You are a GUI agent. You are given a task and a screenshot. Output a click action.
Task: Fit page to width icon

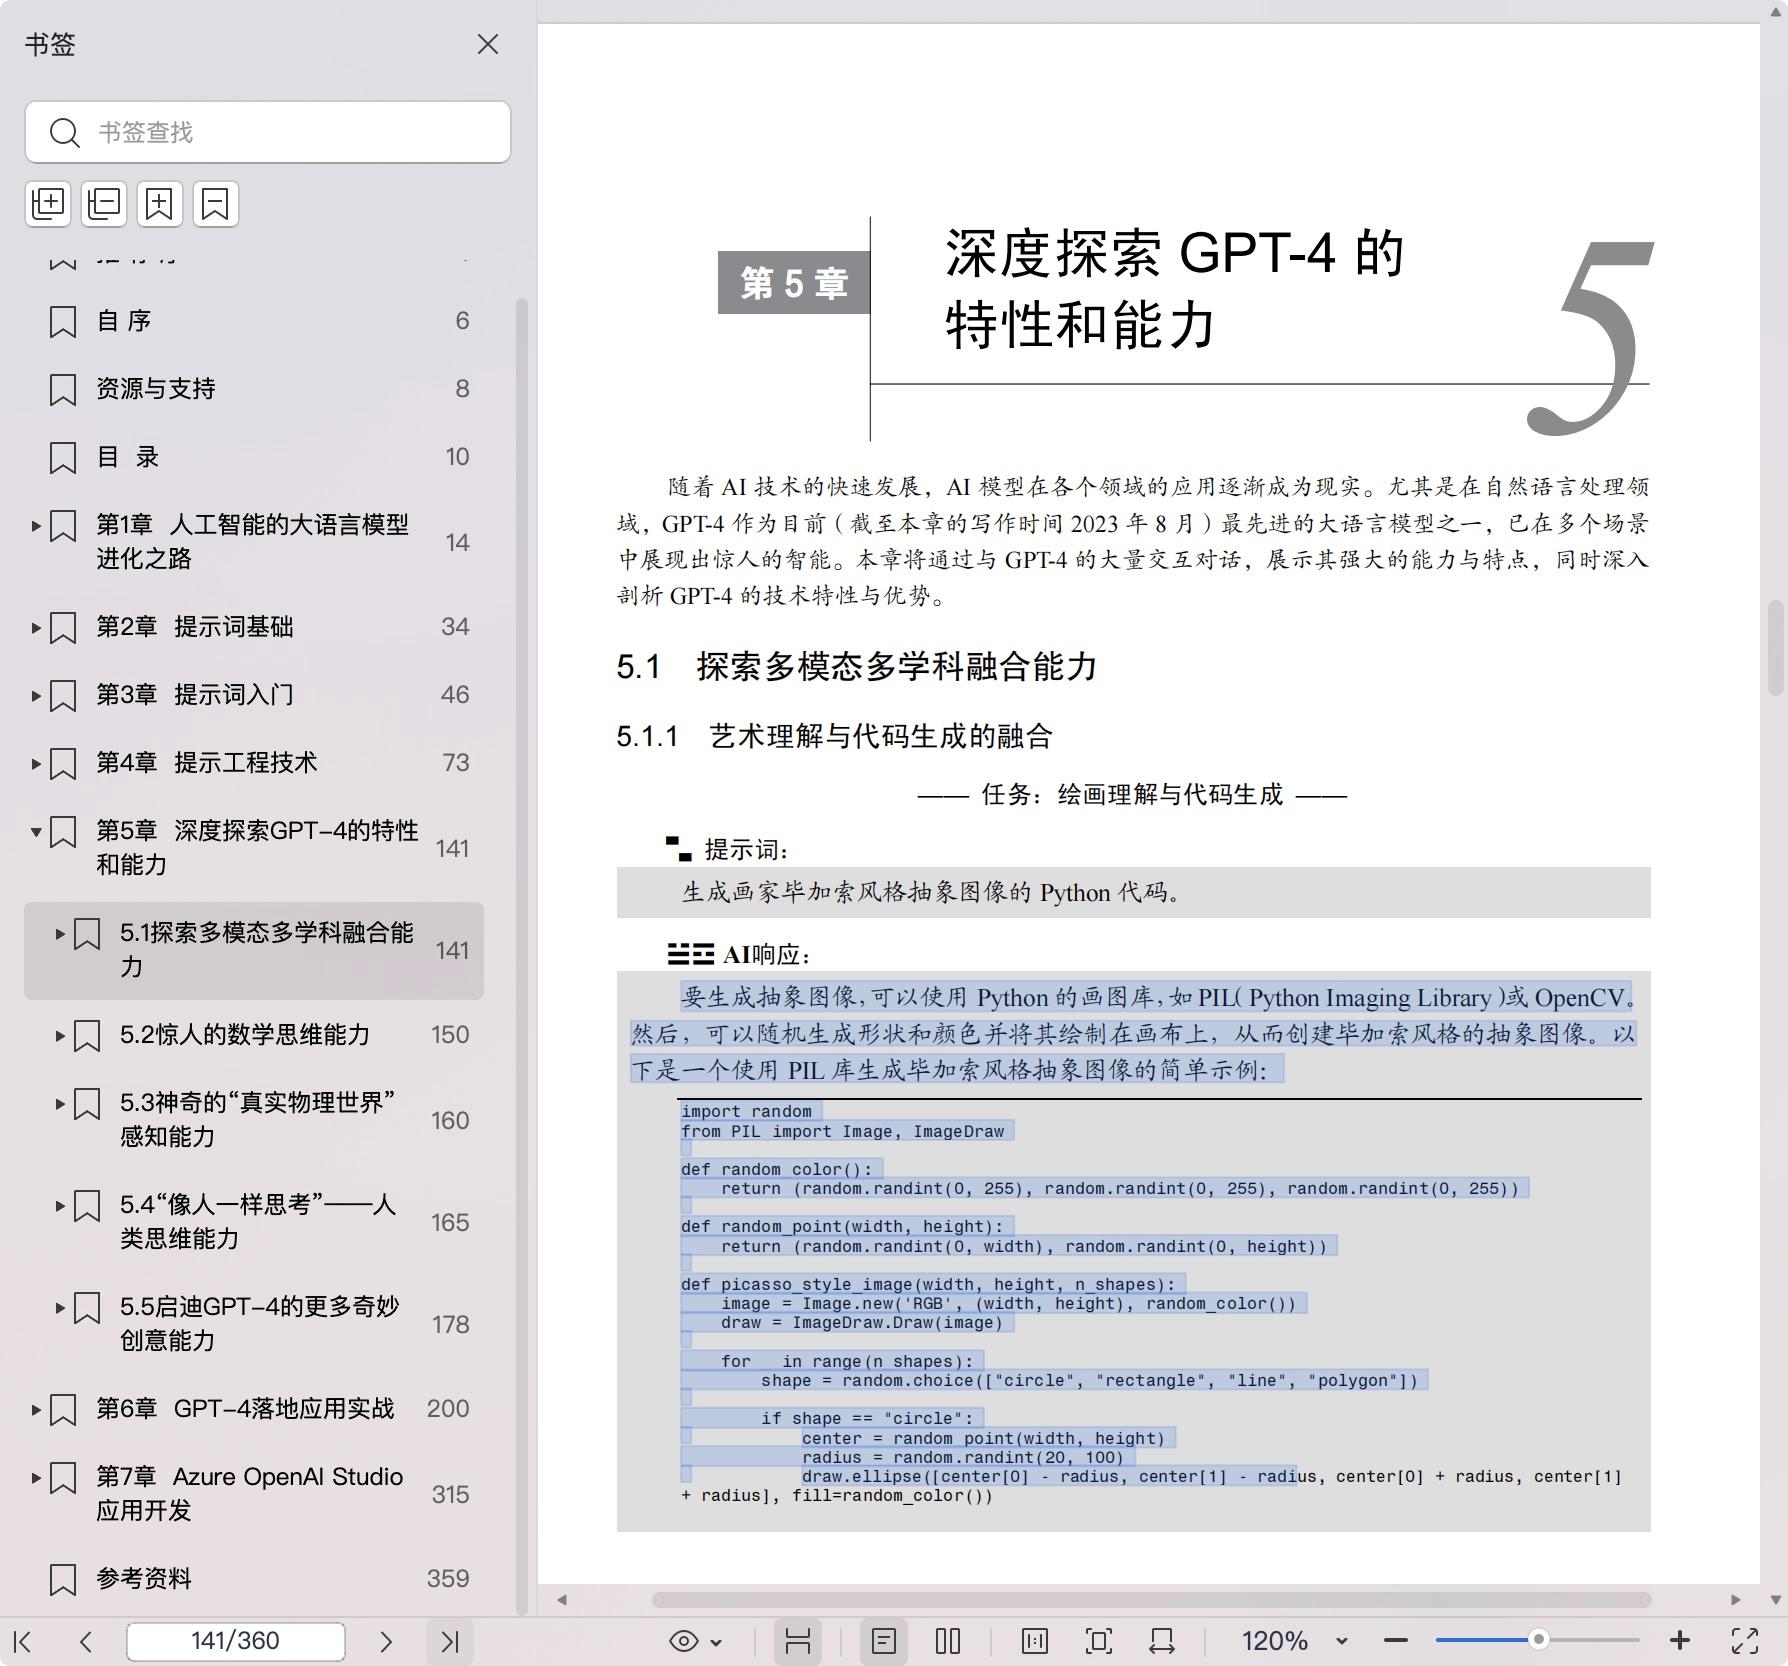[x=1162, y=1641]
